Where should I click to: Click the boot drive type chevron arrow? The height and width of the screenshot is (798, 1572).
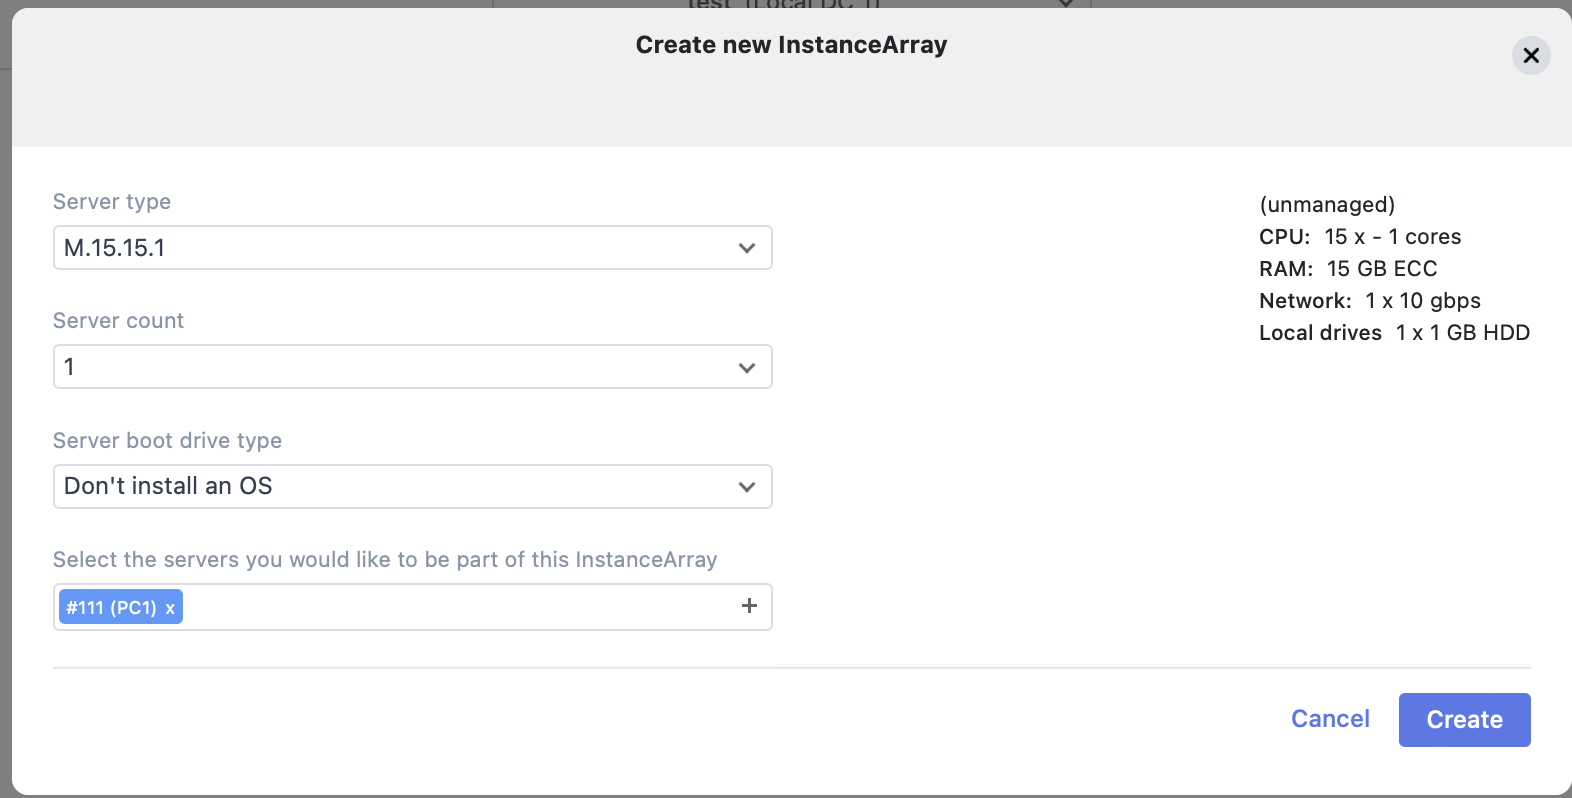746,487
